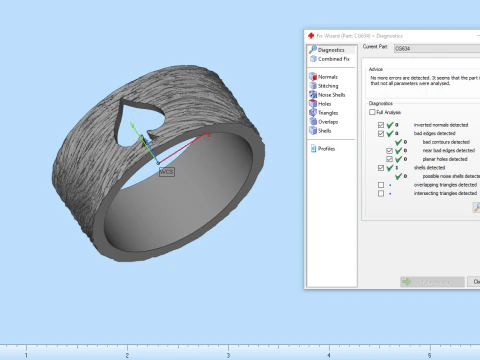This screenshot has width=480, height=360.
Task: Click the 'bad contours detected' label
Action: 446,142
